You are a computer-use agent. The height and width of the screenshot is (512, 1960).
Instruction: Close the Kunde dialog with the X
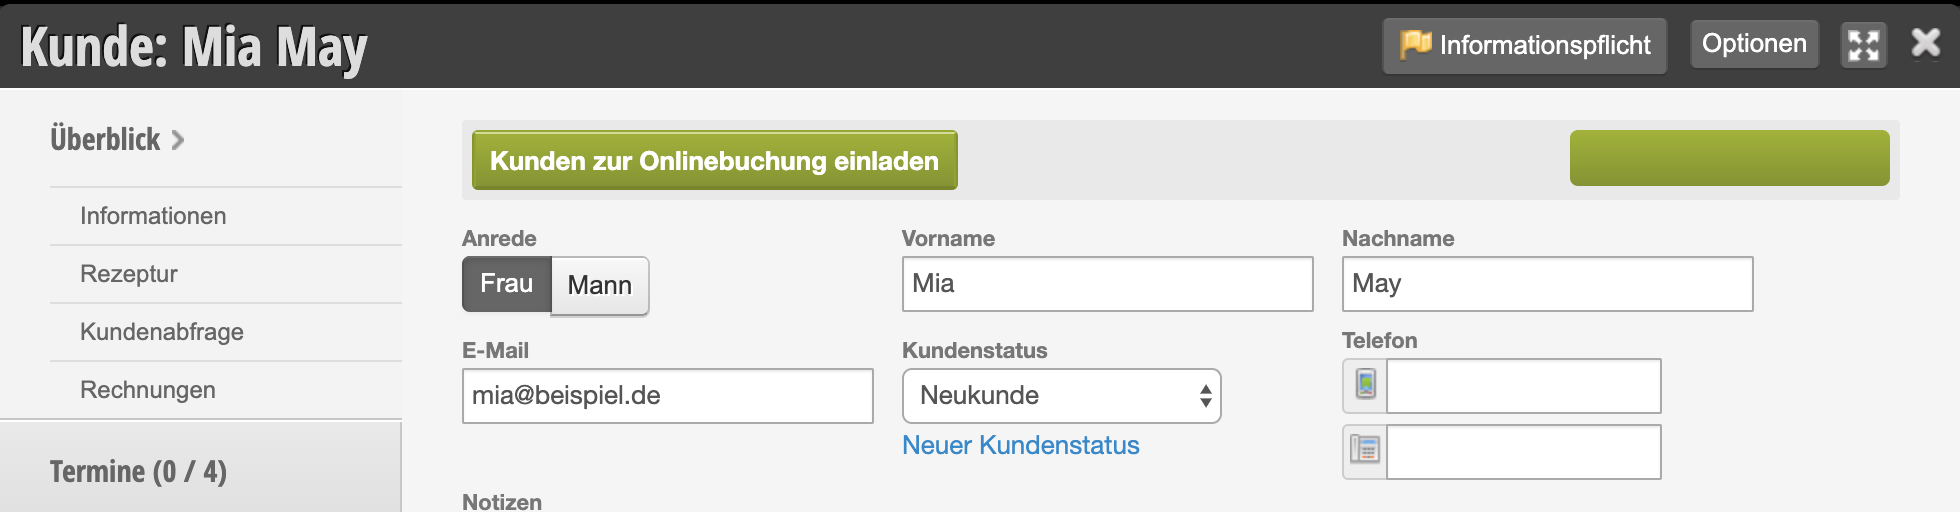pyautogui.click(x=1926, y=43)
